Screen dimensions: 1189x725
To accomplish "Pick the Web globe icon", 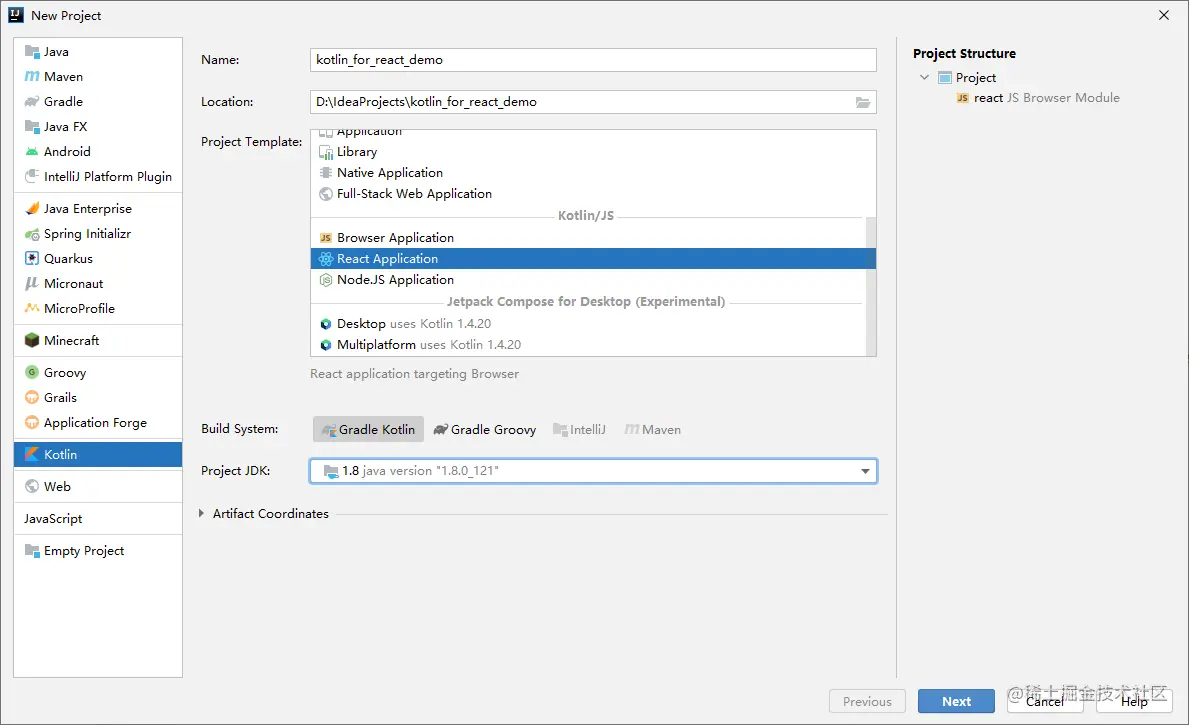I will tap(32, 486).
